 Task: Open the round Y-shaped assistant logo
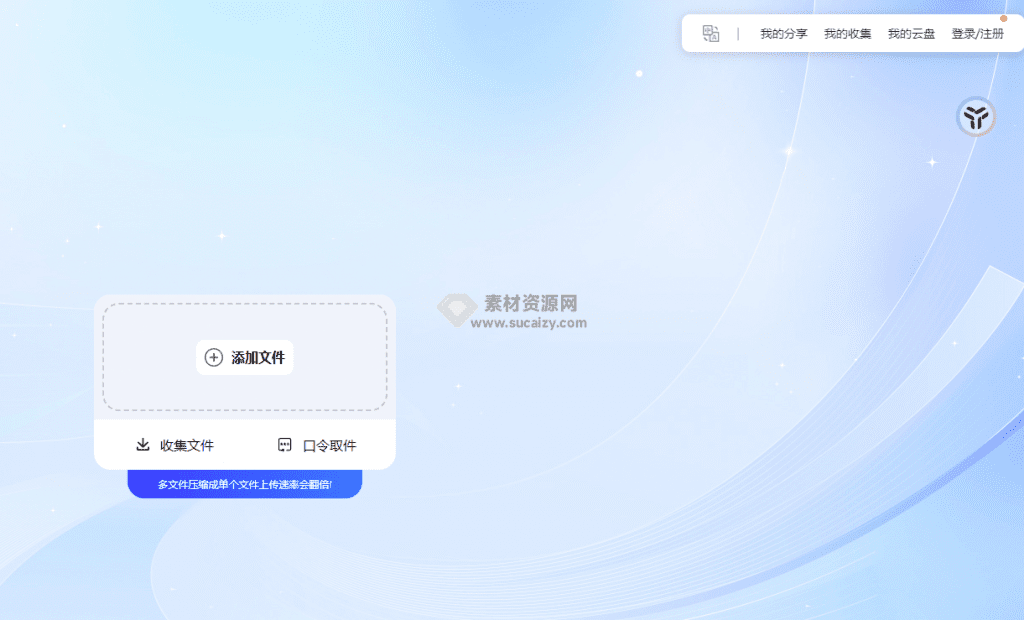tap(975, 117)
